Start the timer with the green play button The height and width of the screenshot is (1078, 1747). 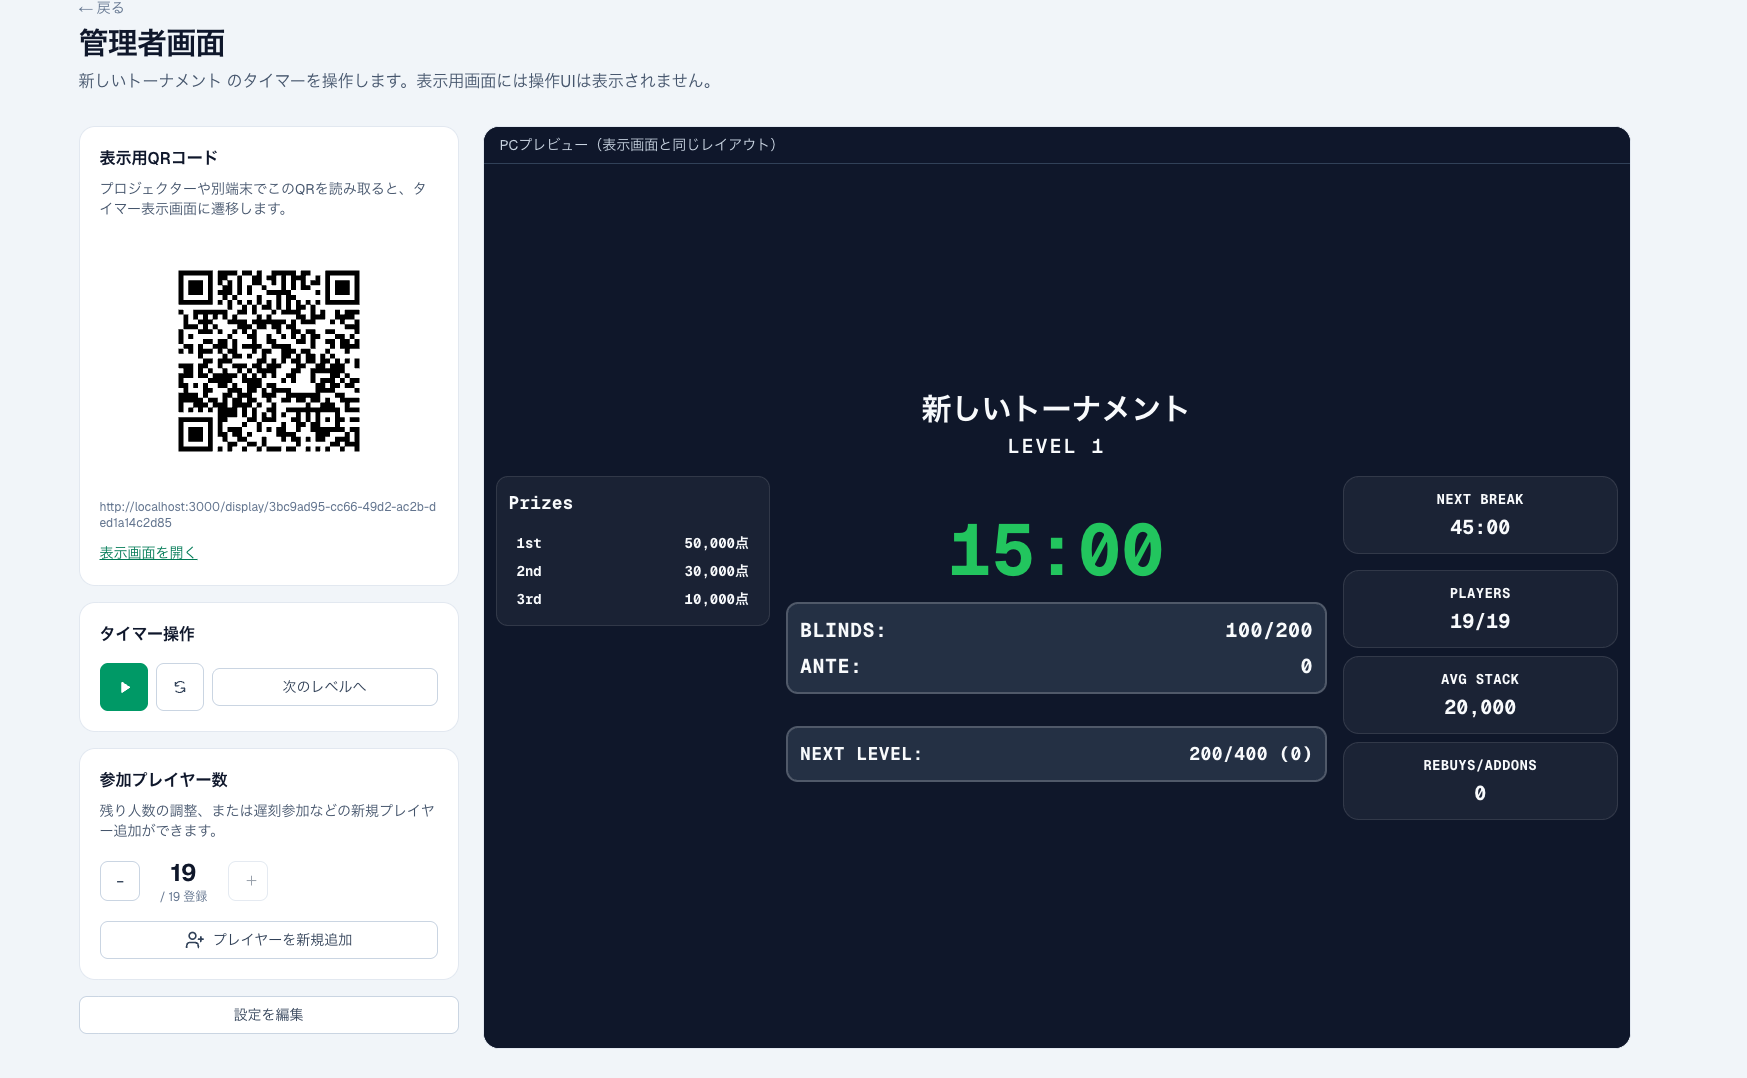(124, 687)
